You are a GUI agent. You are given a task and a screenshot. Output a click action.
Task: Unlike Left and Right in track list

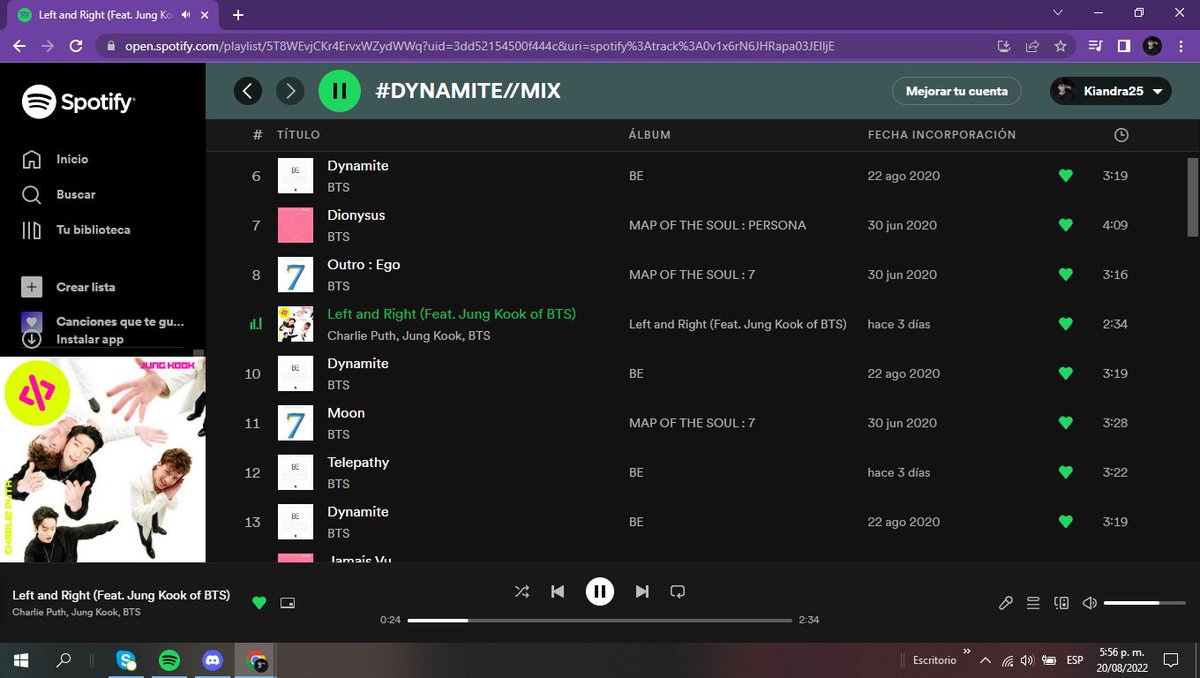(x=1065, y=324)
